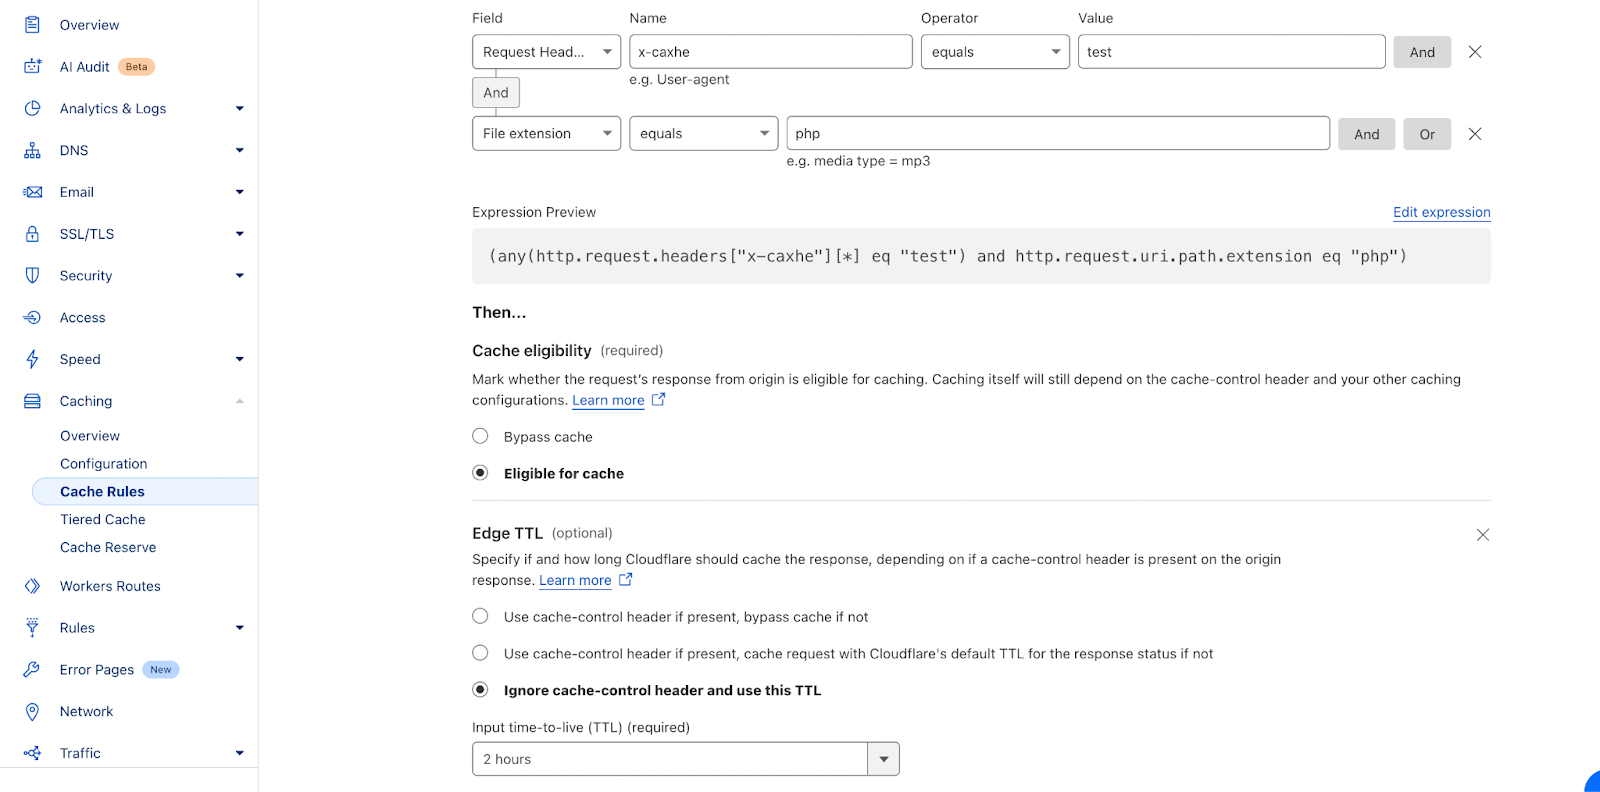Open the Request Header field dropdown
1600x792 pixels.
pos(546,52)
